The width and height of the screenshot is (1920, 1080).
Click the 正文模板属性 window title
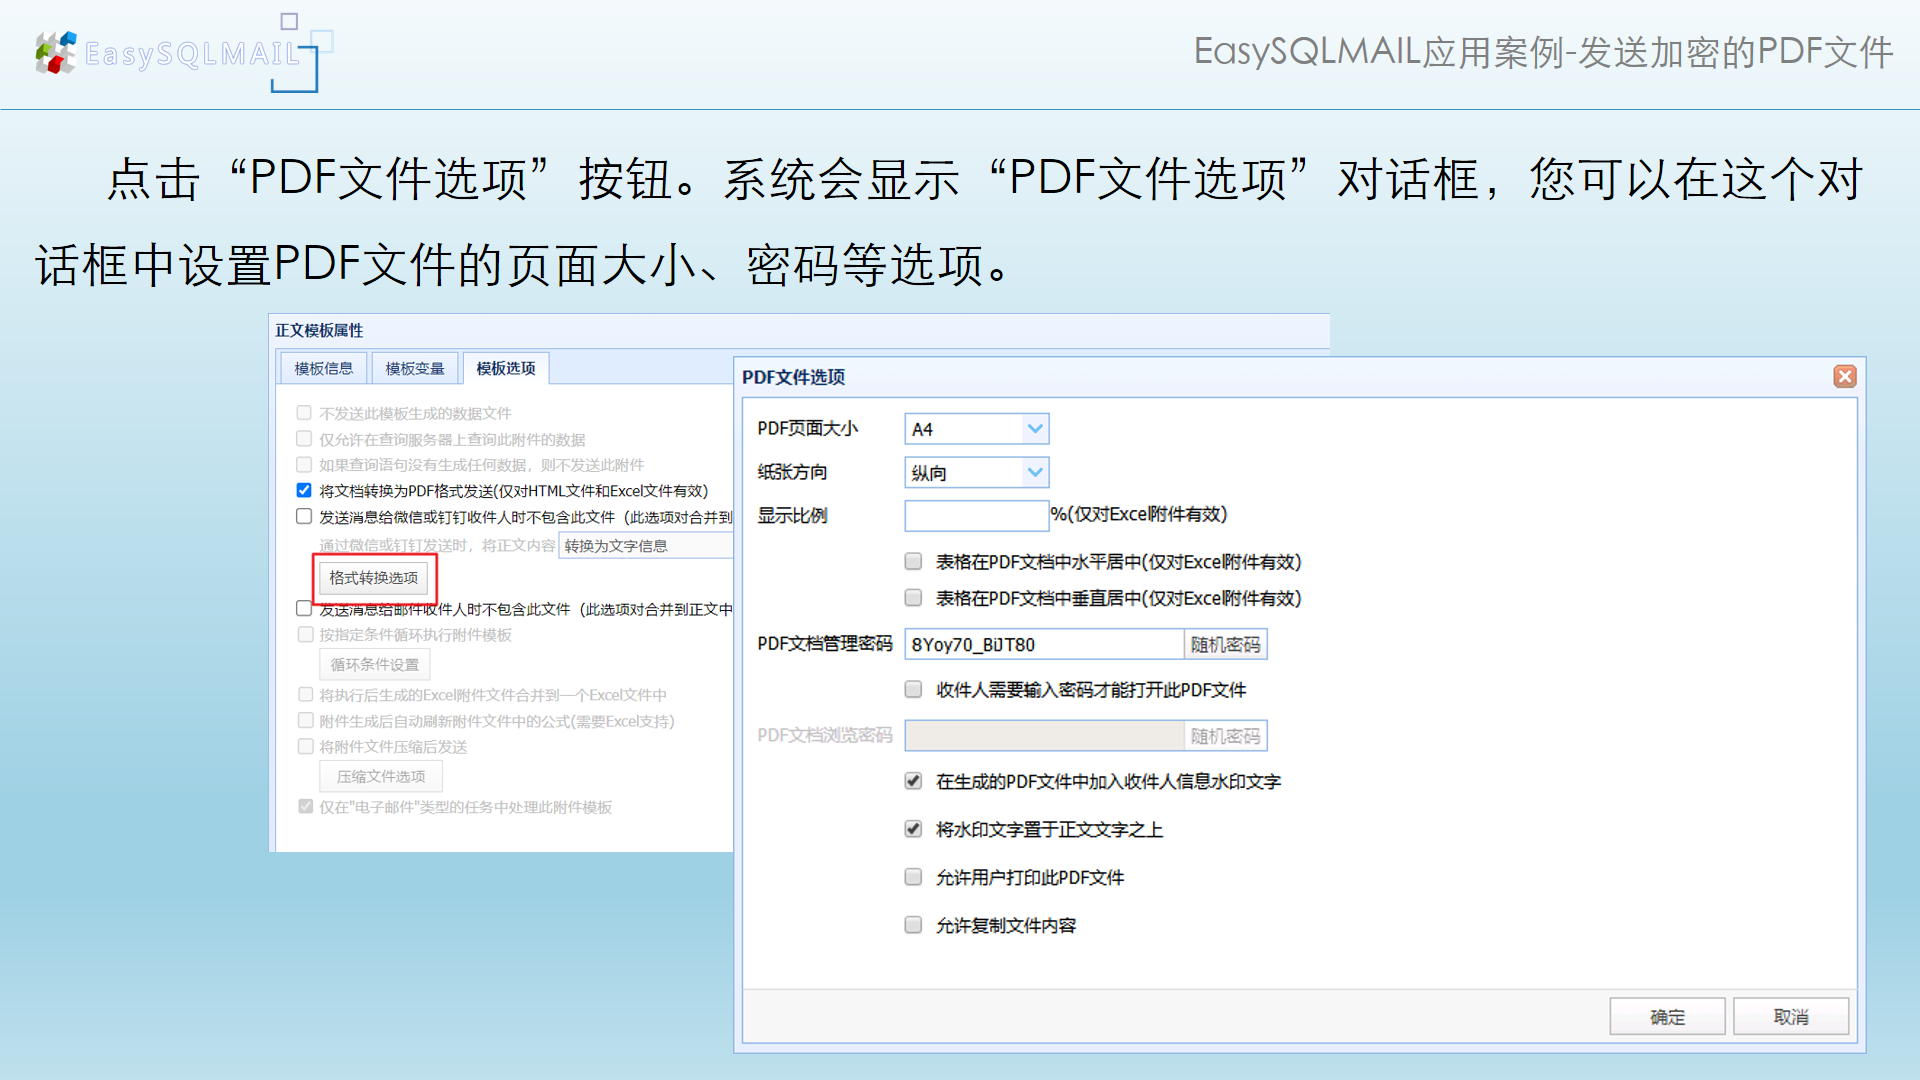[x=319, y=330]
